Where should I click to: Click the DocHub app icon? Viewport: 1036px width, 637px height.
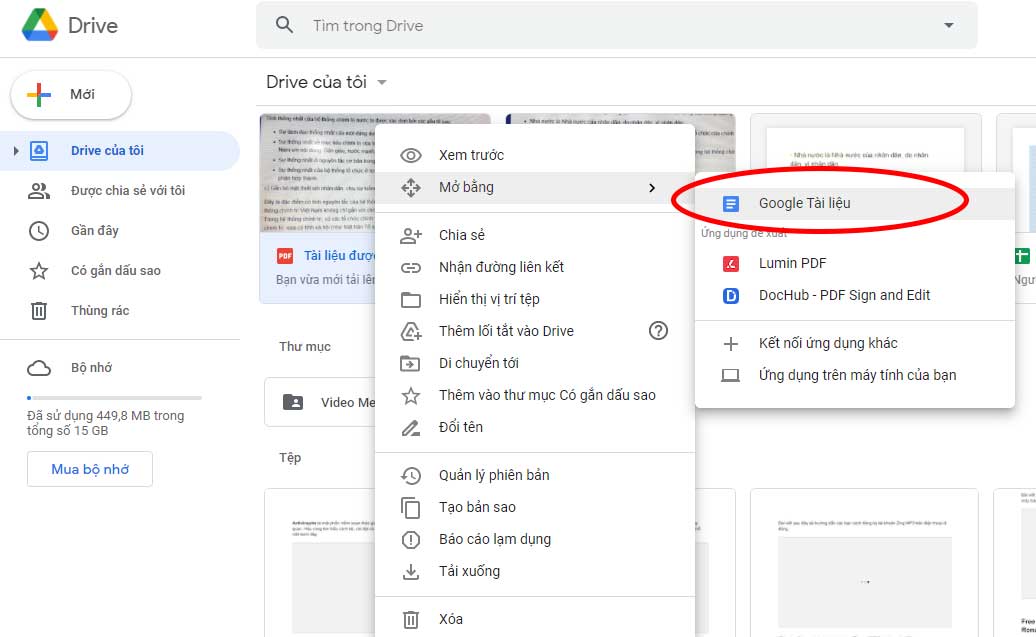731,295
